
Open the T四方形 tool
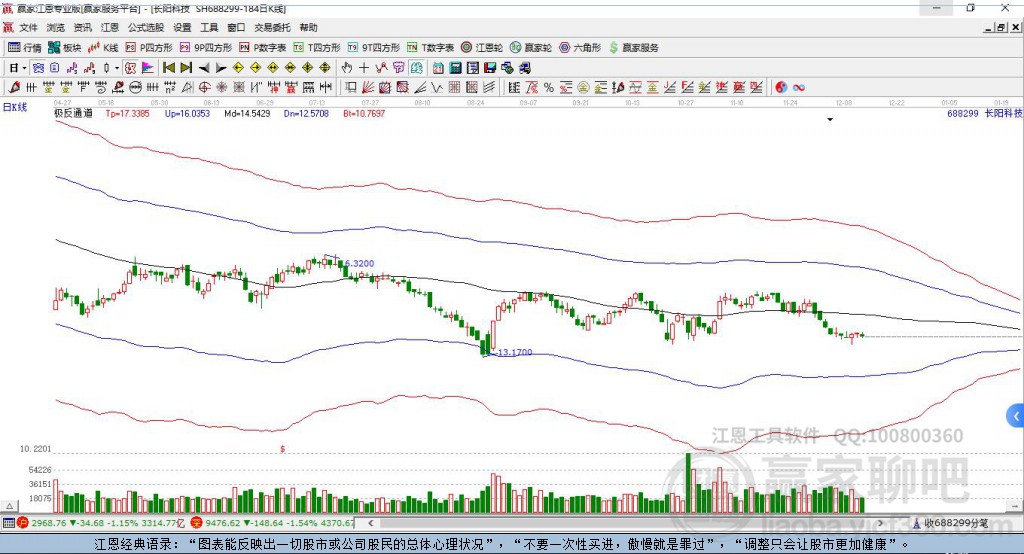tap(317, 48)
